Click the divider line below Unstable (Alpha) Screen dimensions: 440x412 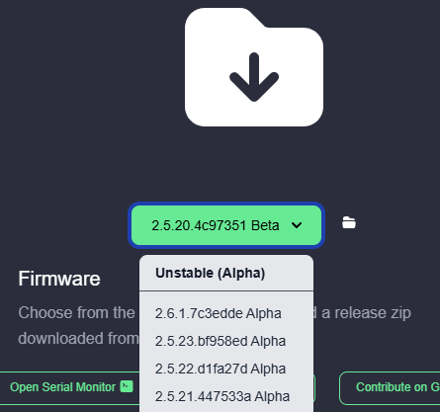pos(226,291)
